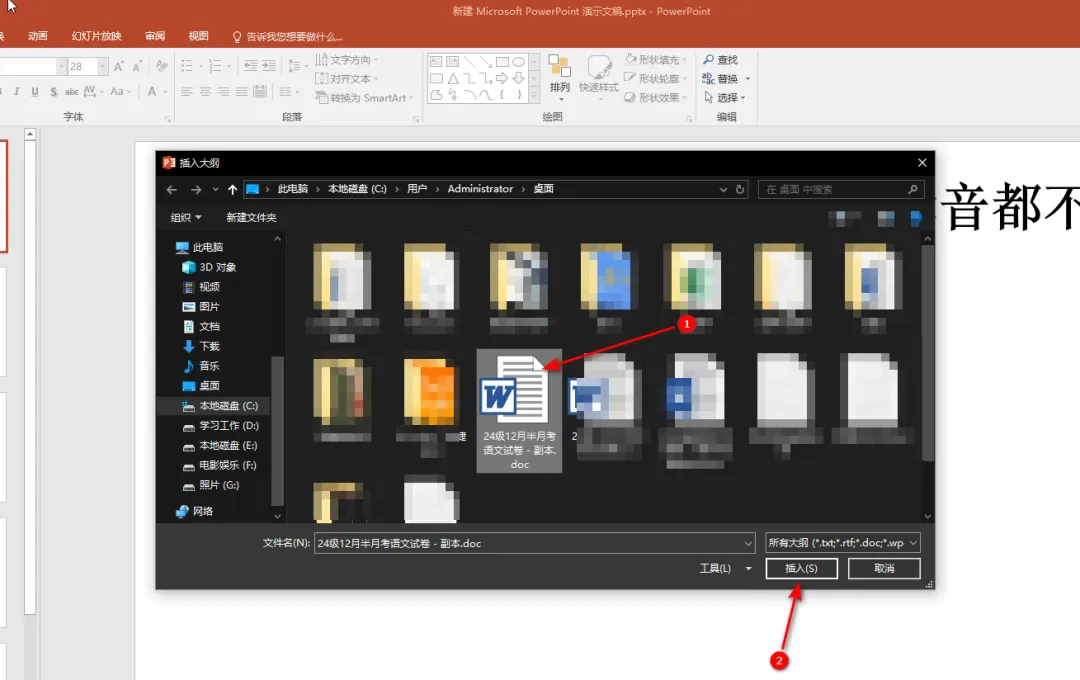1080x680 pixels.
Task: Click 转换为 SmartArt button
Action: (364, 98)
